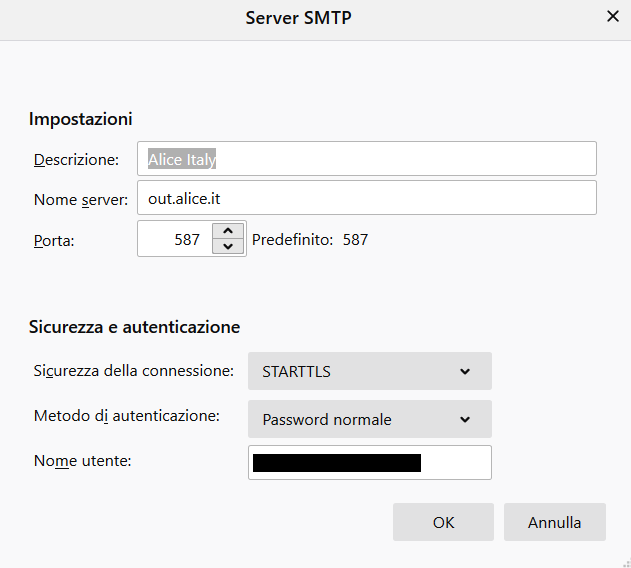The width and height of the screenshot is (631, 568).
Task: Click the Descrizione field containing Alice Italy
Action: pos(367,159)
